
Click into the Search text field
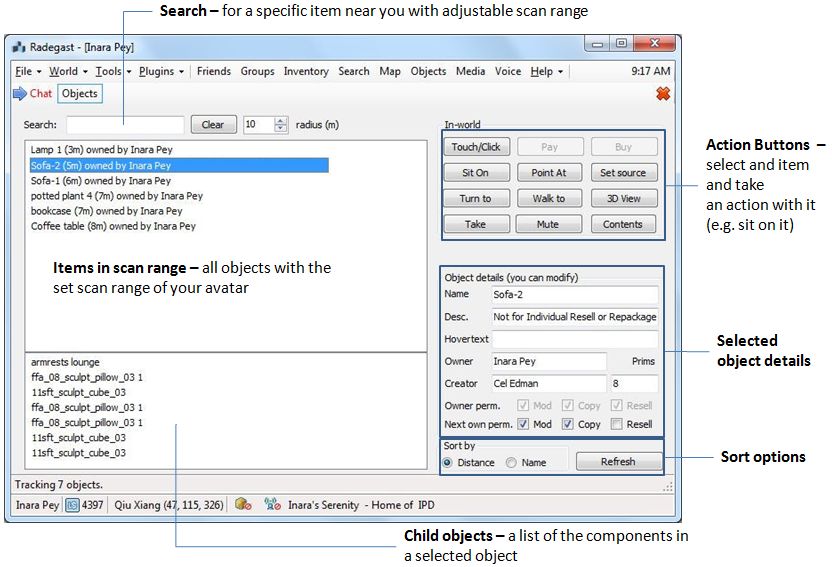click(x=125, y=125)
